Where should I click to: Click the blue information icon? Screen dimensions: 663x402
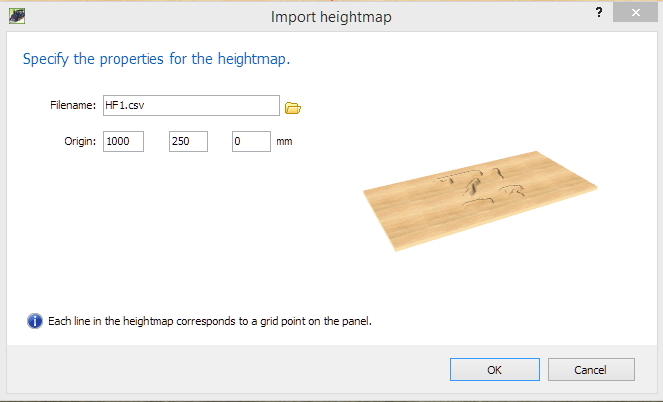35,321
